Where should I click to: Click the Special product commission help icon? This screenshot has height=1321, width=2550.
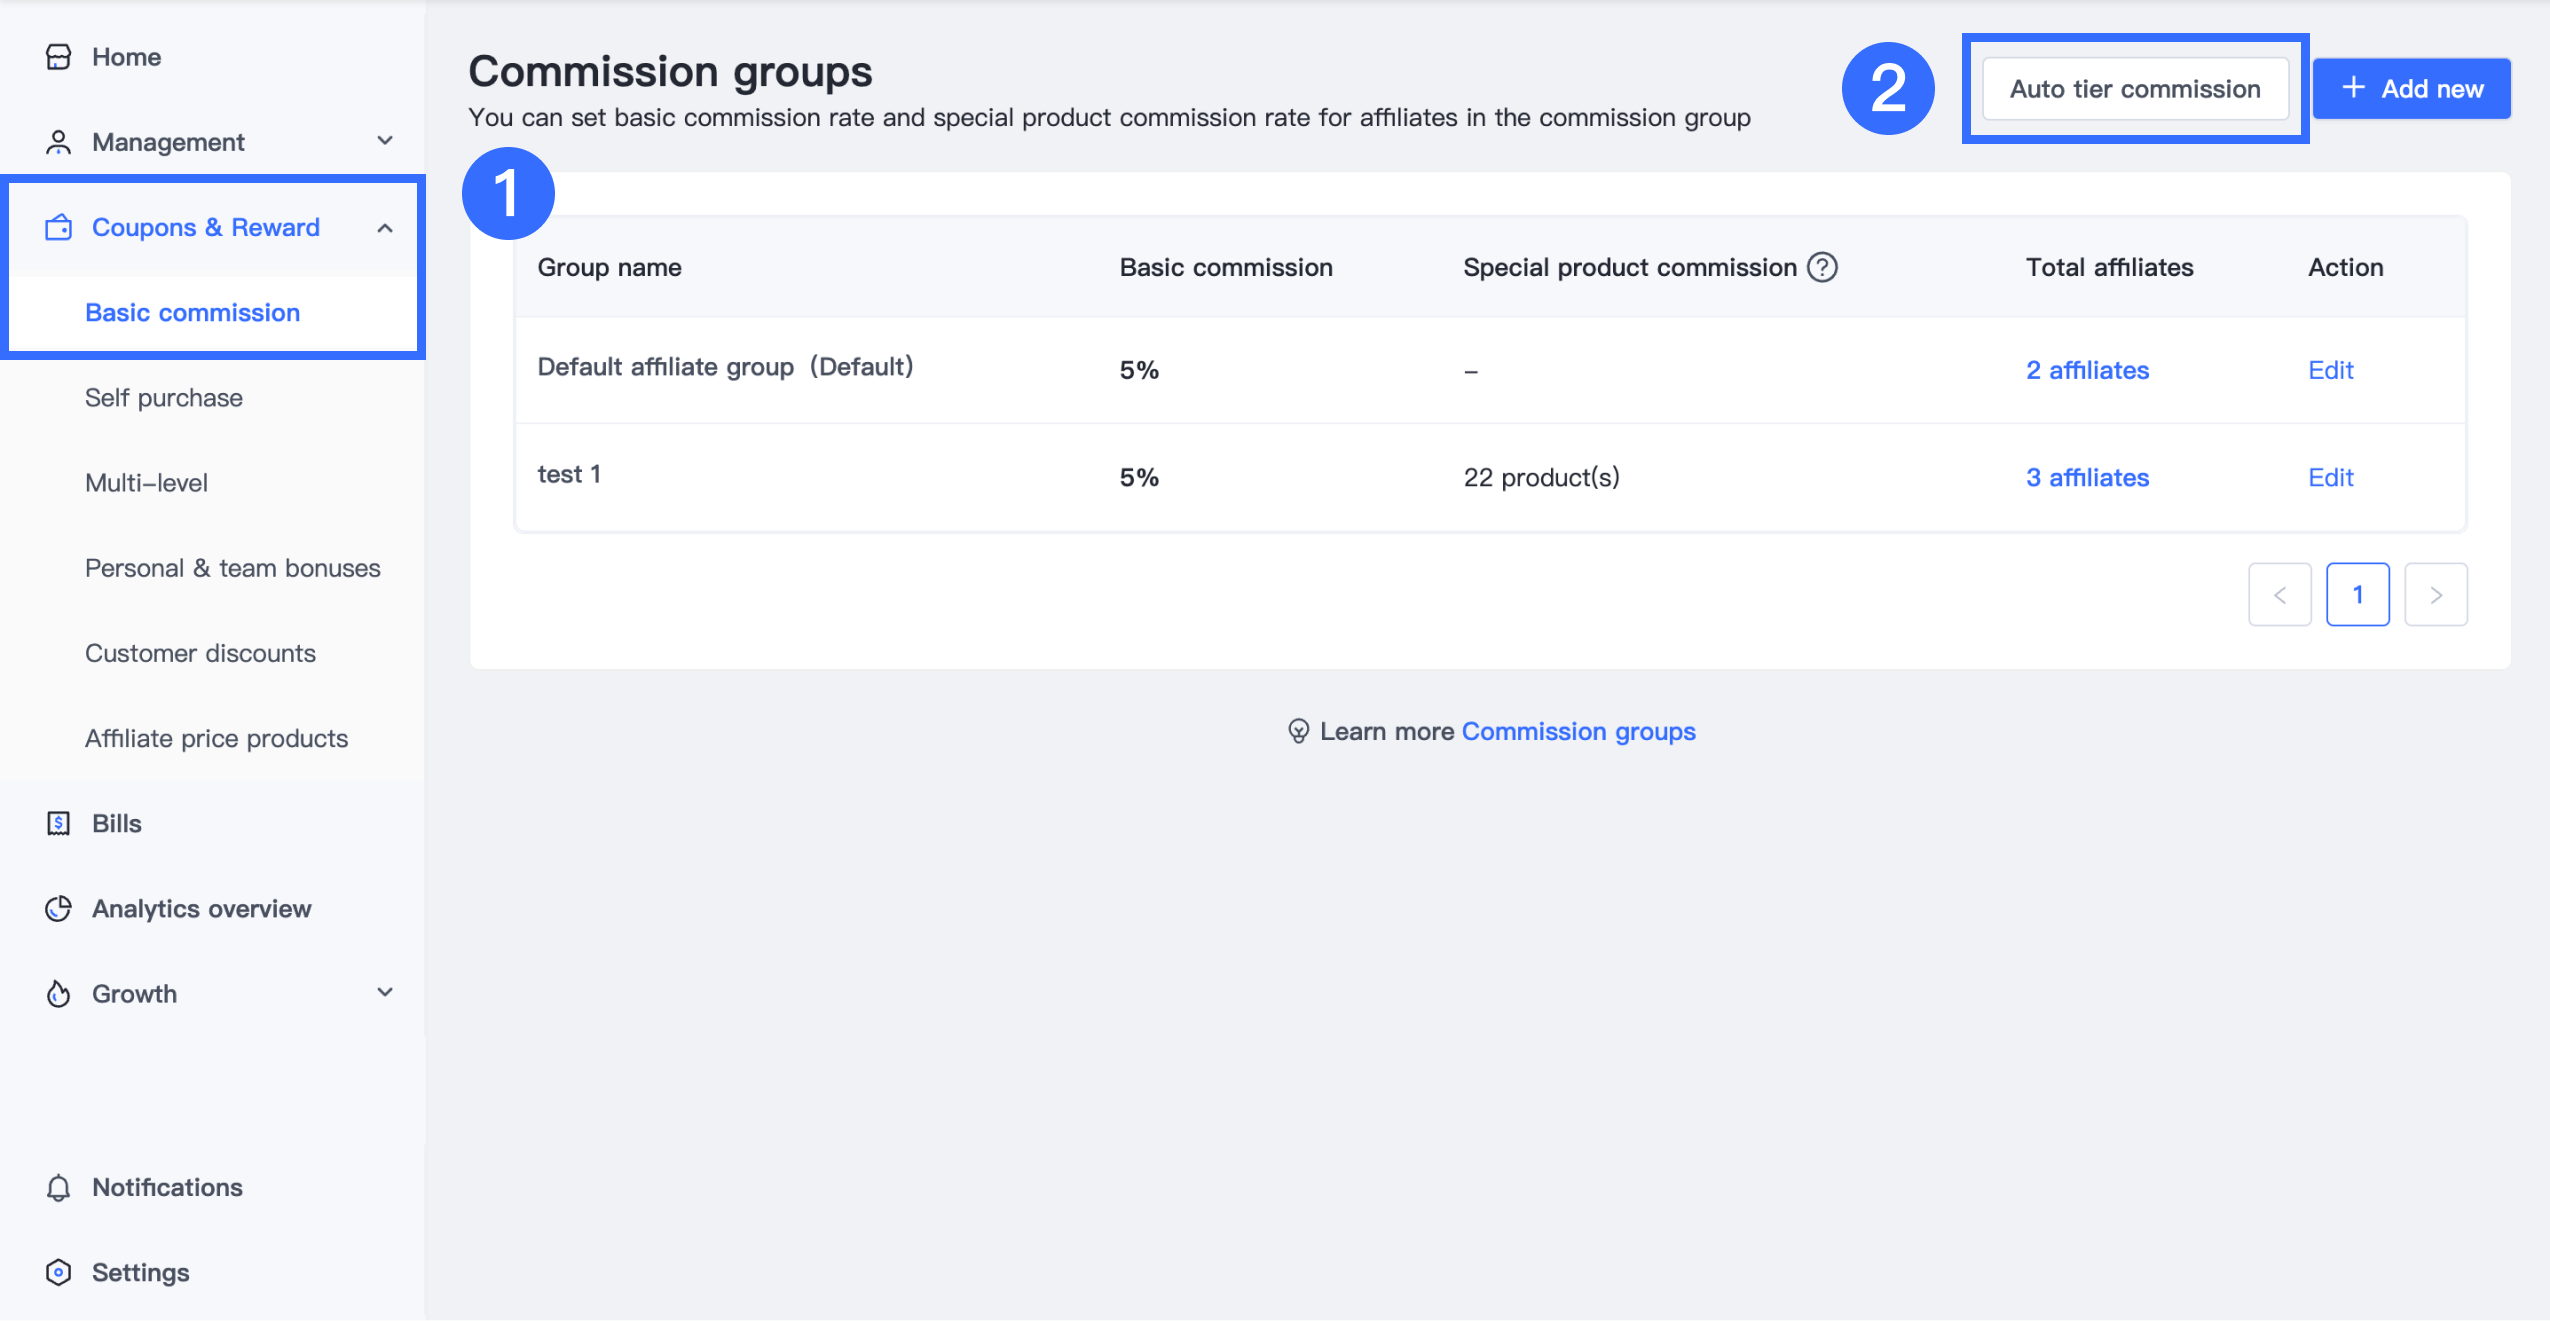pyautogui.click(x=1822, y=267)
